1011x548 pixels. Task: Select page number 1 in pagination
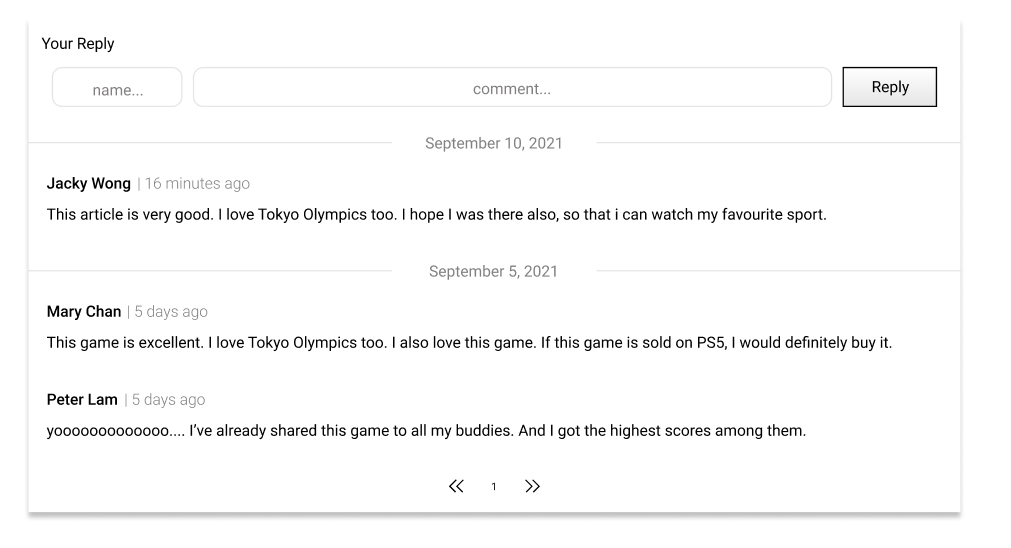click(493, 487)
